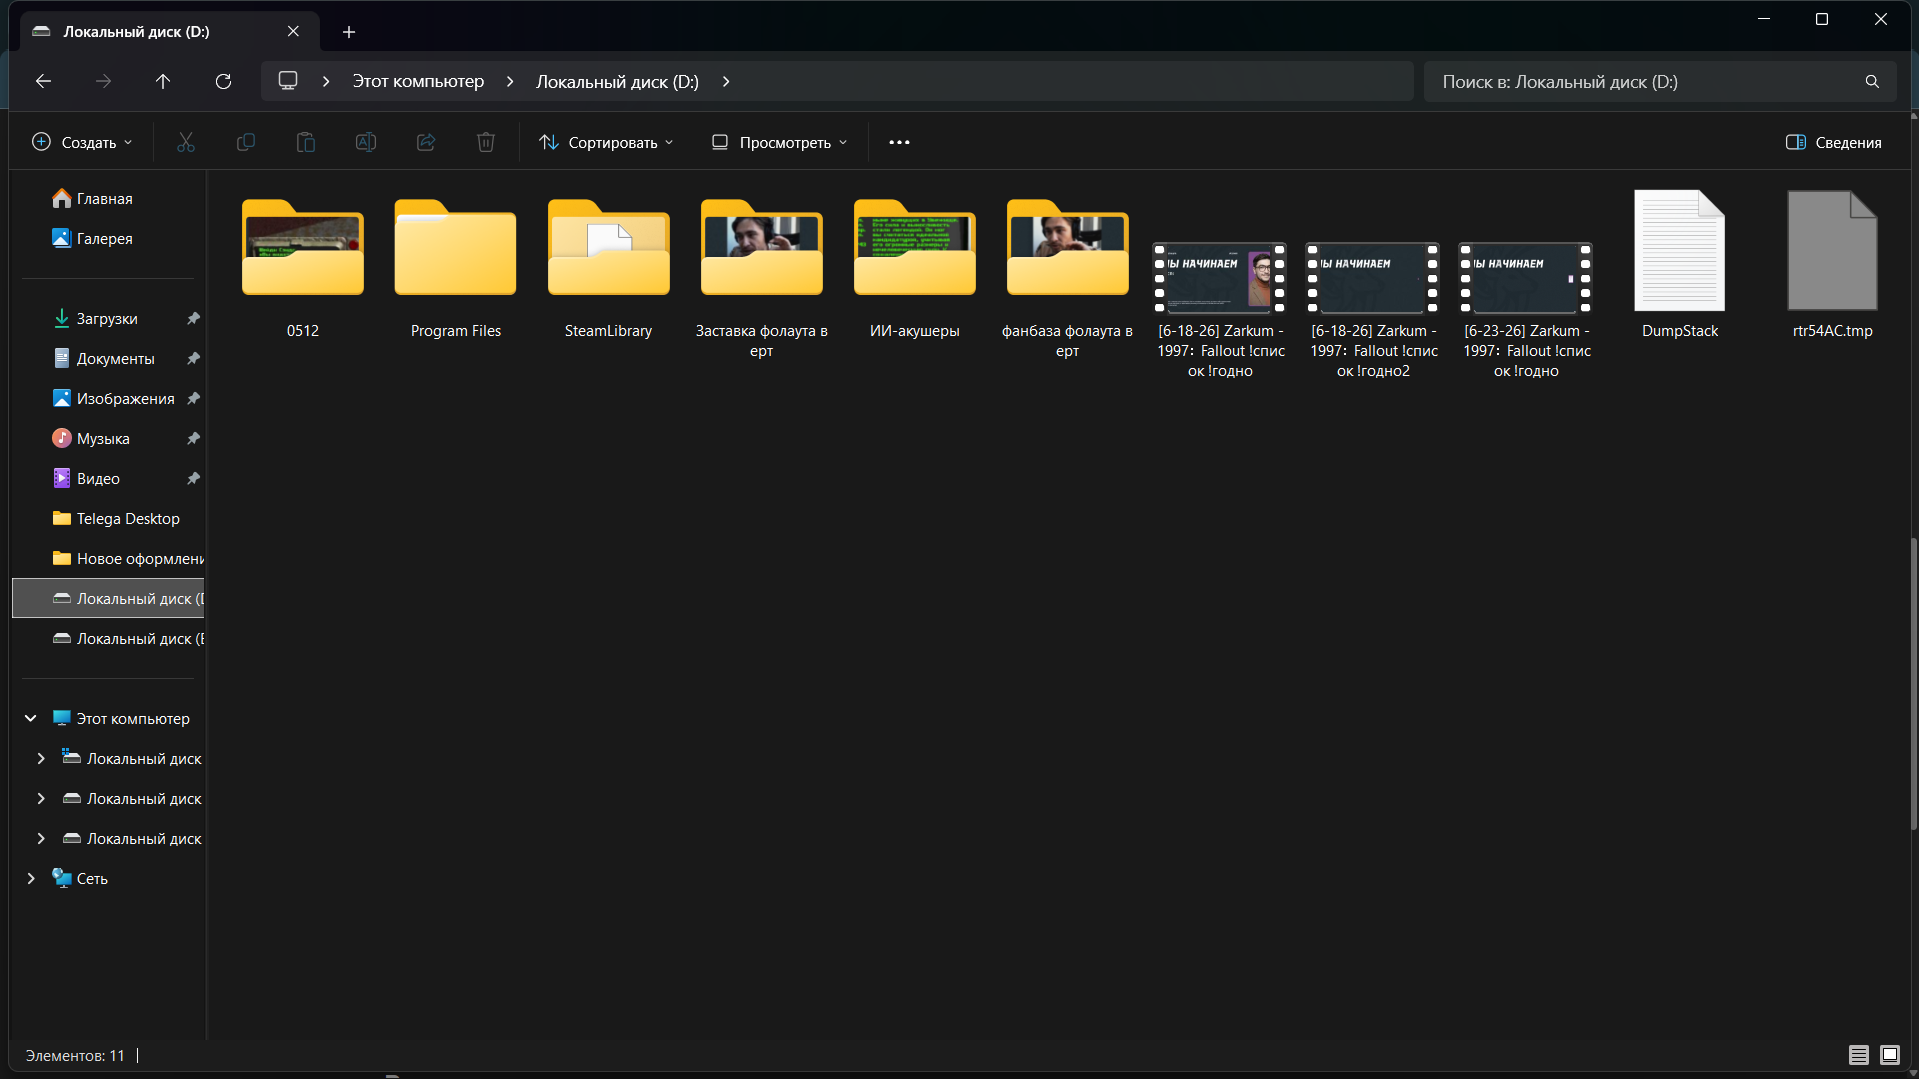The height and width of the screenshot is (1079, 1919).
Task: Click the Cut scissors icon in toolbar
Action: coord(185,142)
